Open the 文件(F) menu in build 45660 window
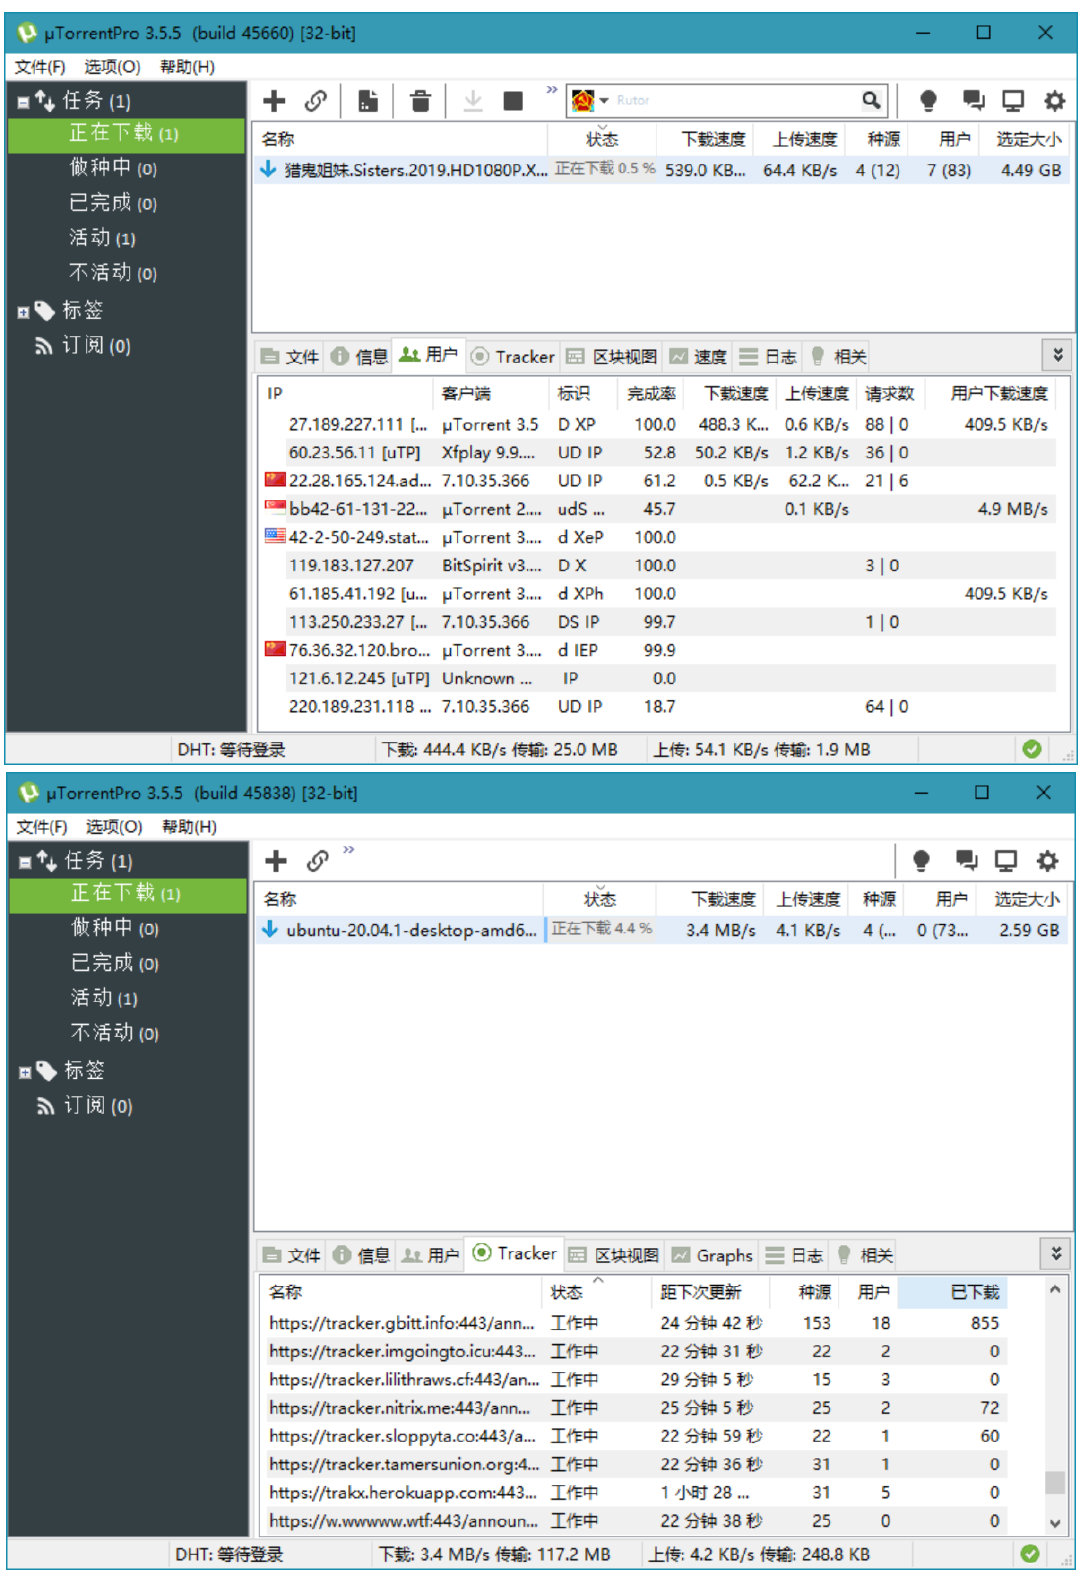The width and height of the screenshot is (1080, 1580). click(40, 67)
